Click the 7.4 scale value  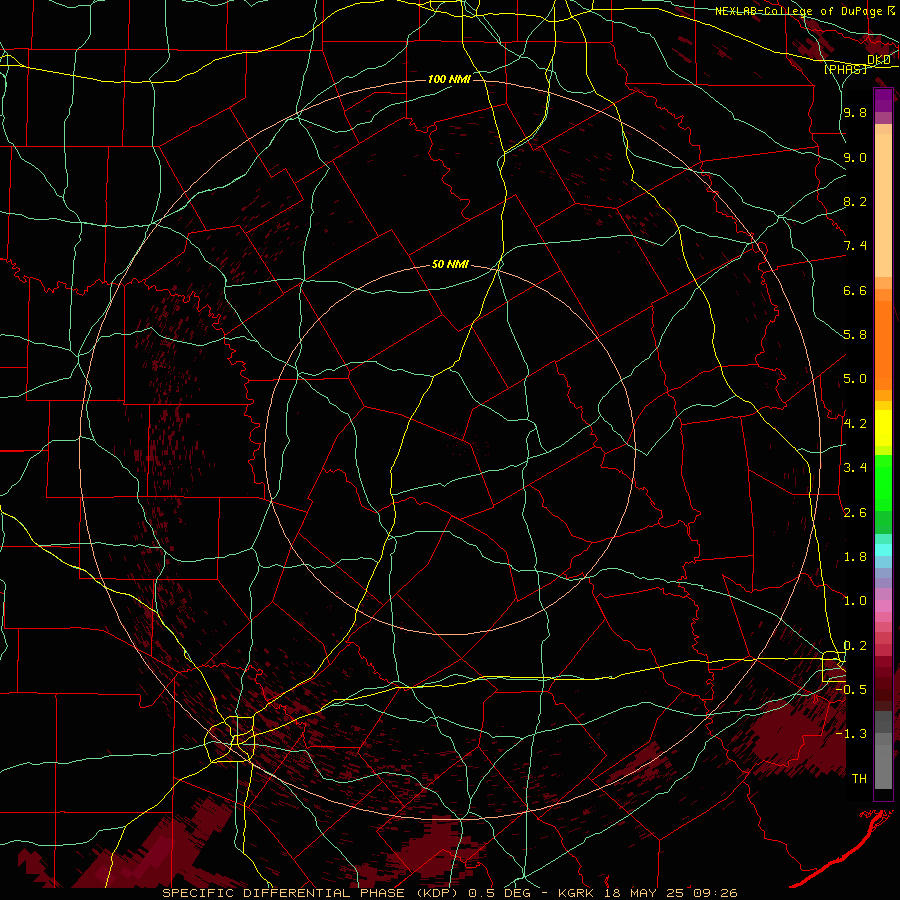click(x=855, y=246)
